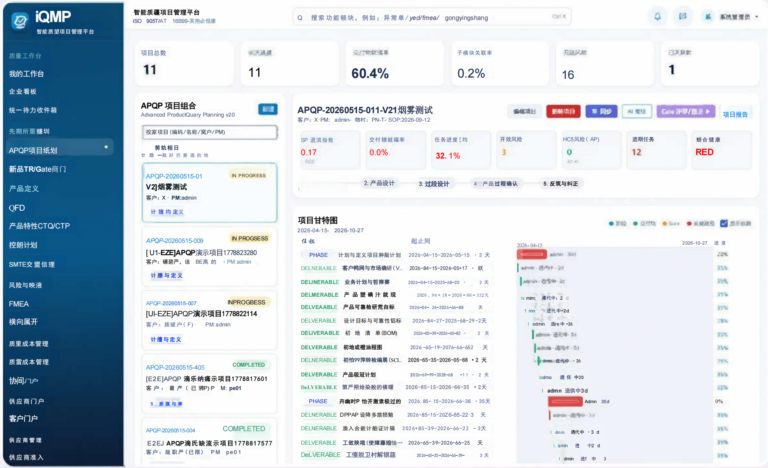Image resolution: width=768 pixels, height=468 pixels.
Task: Switch to the 4. 产品过程确认 phase tab
Action: [495, 184]
